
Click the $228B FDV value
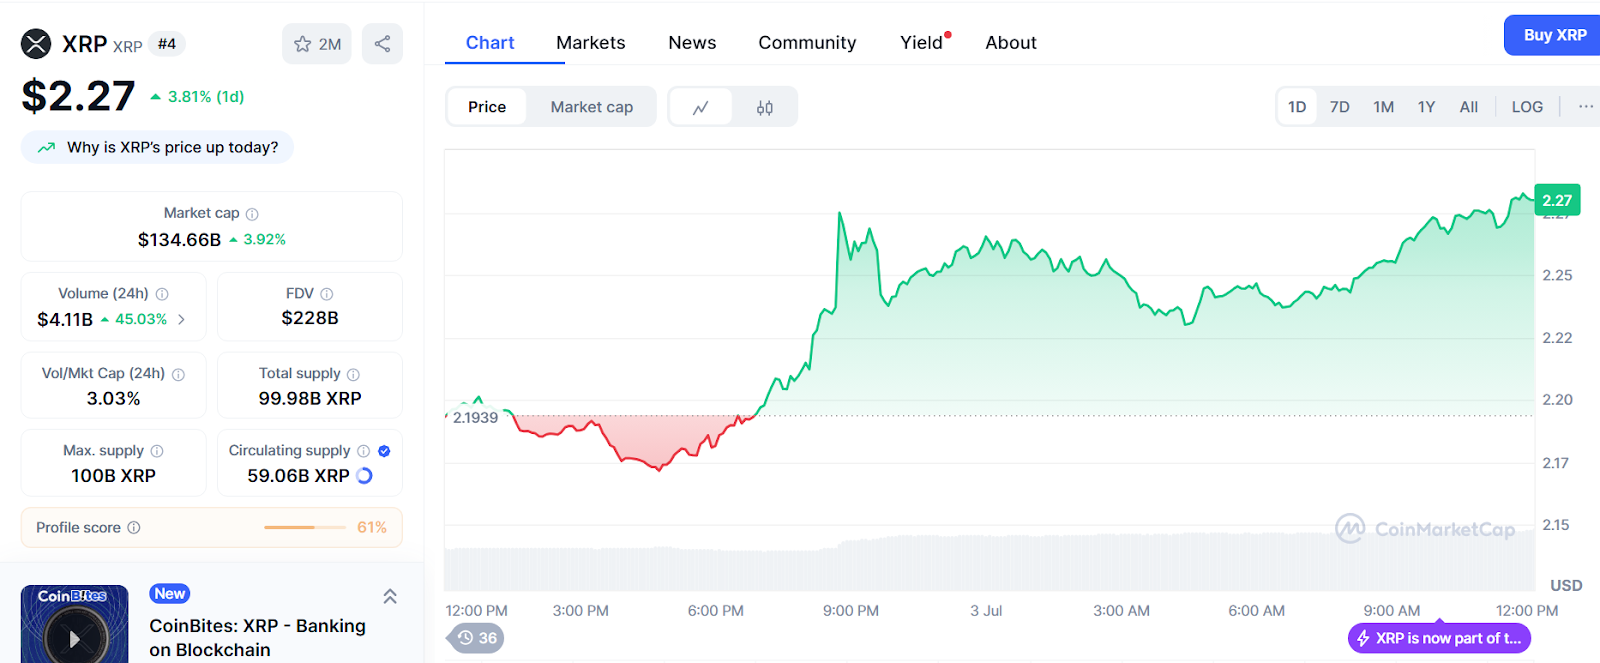[310, 318]
